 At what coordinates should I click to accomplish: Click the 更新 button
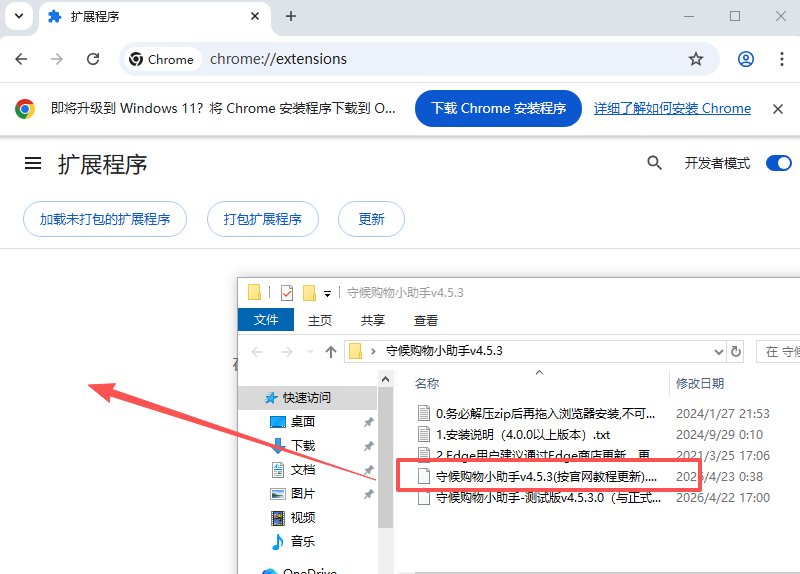[371, 219]
